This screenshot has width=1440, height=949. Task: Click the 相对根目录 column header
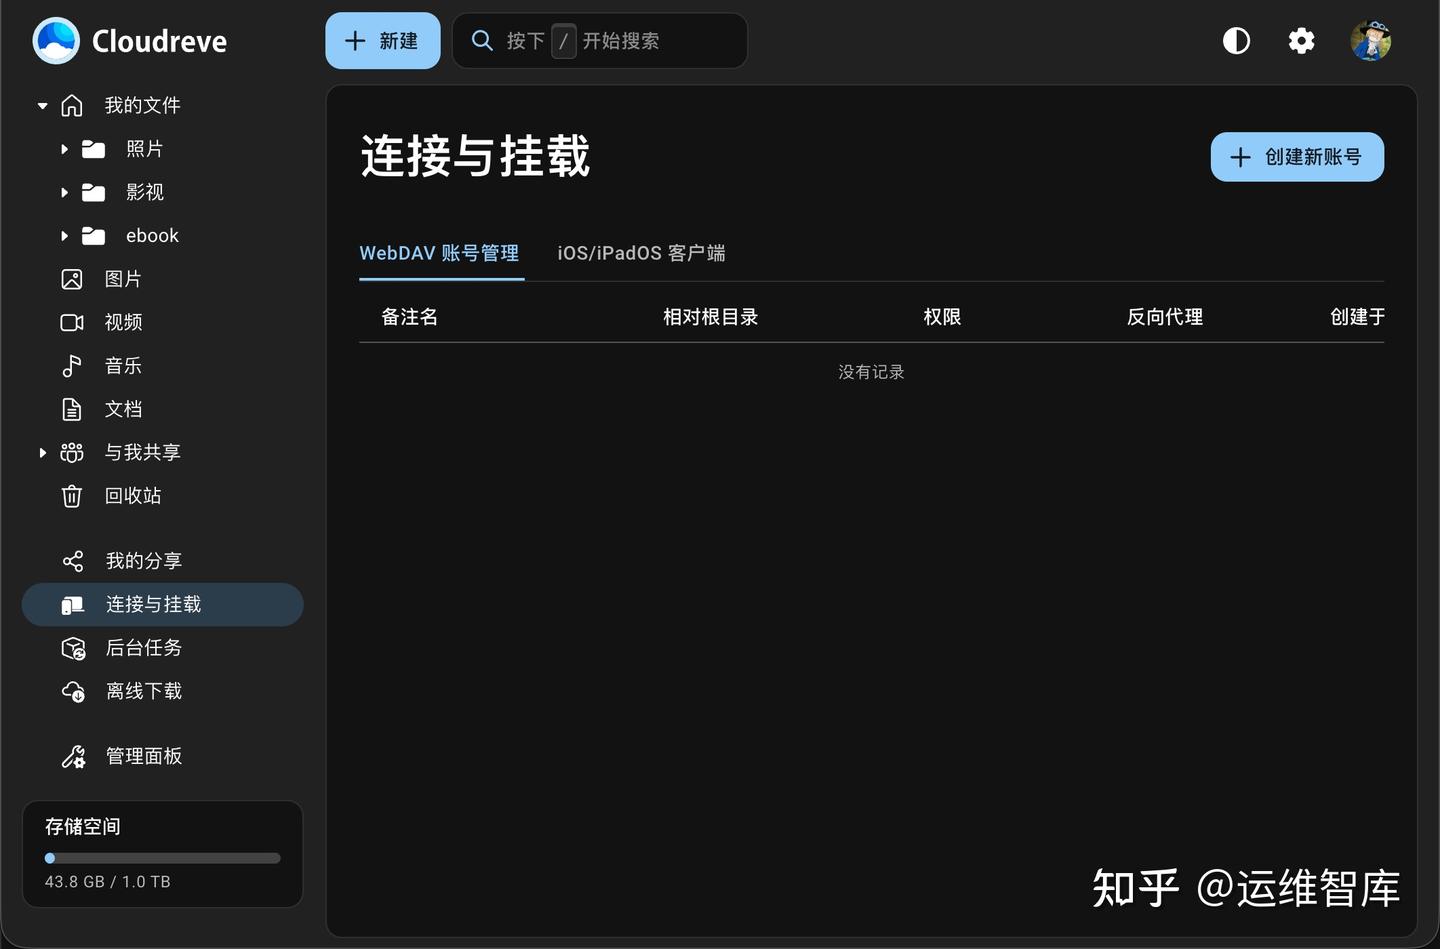point(711,317)
